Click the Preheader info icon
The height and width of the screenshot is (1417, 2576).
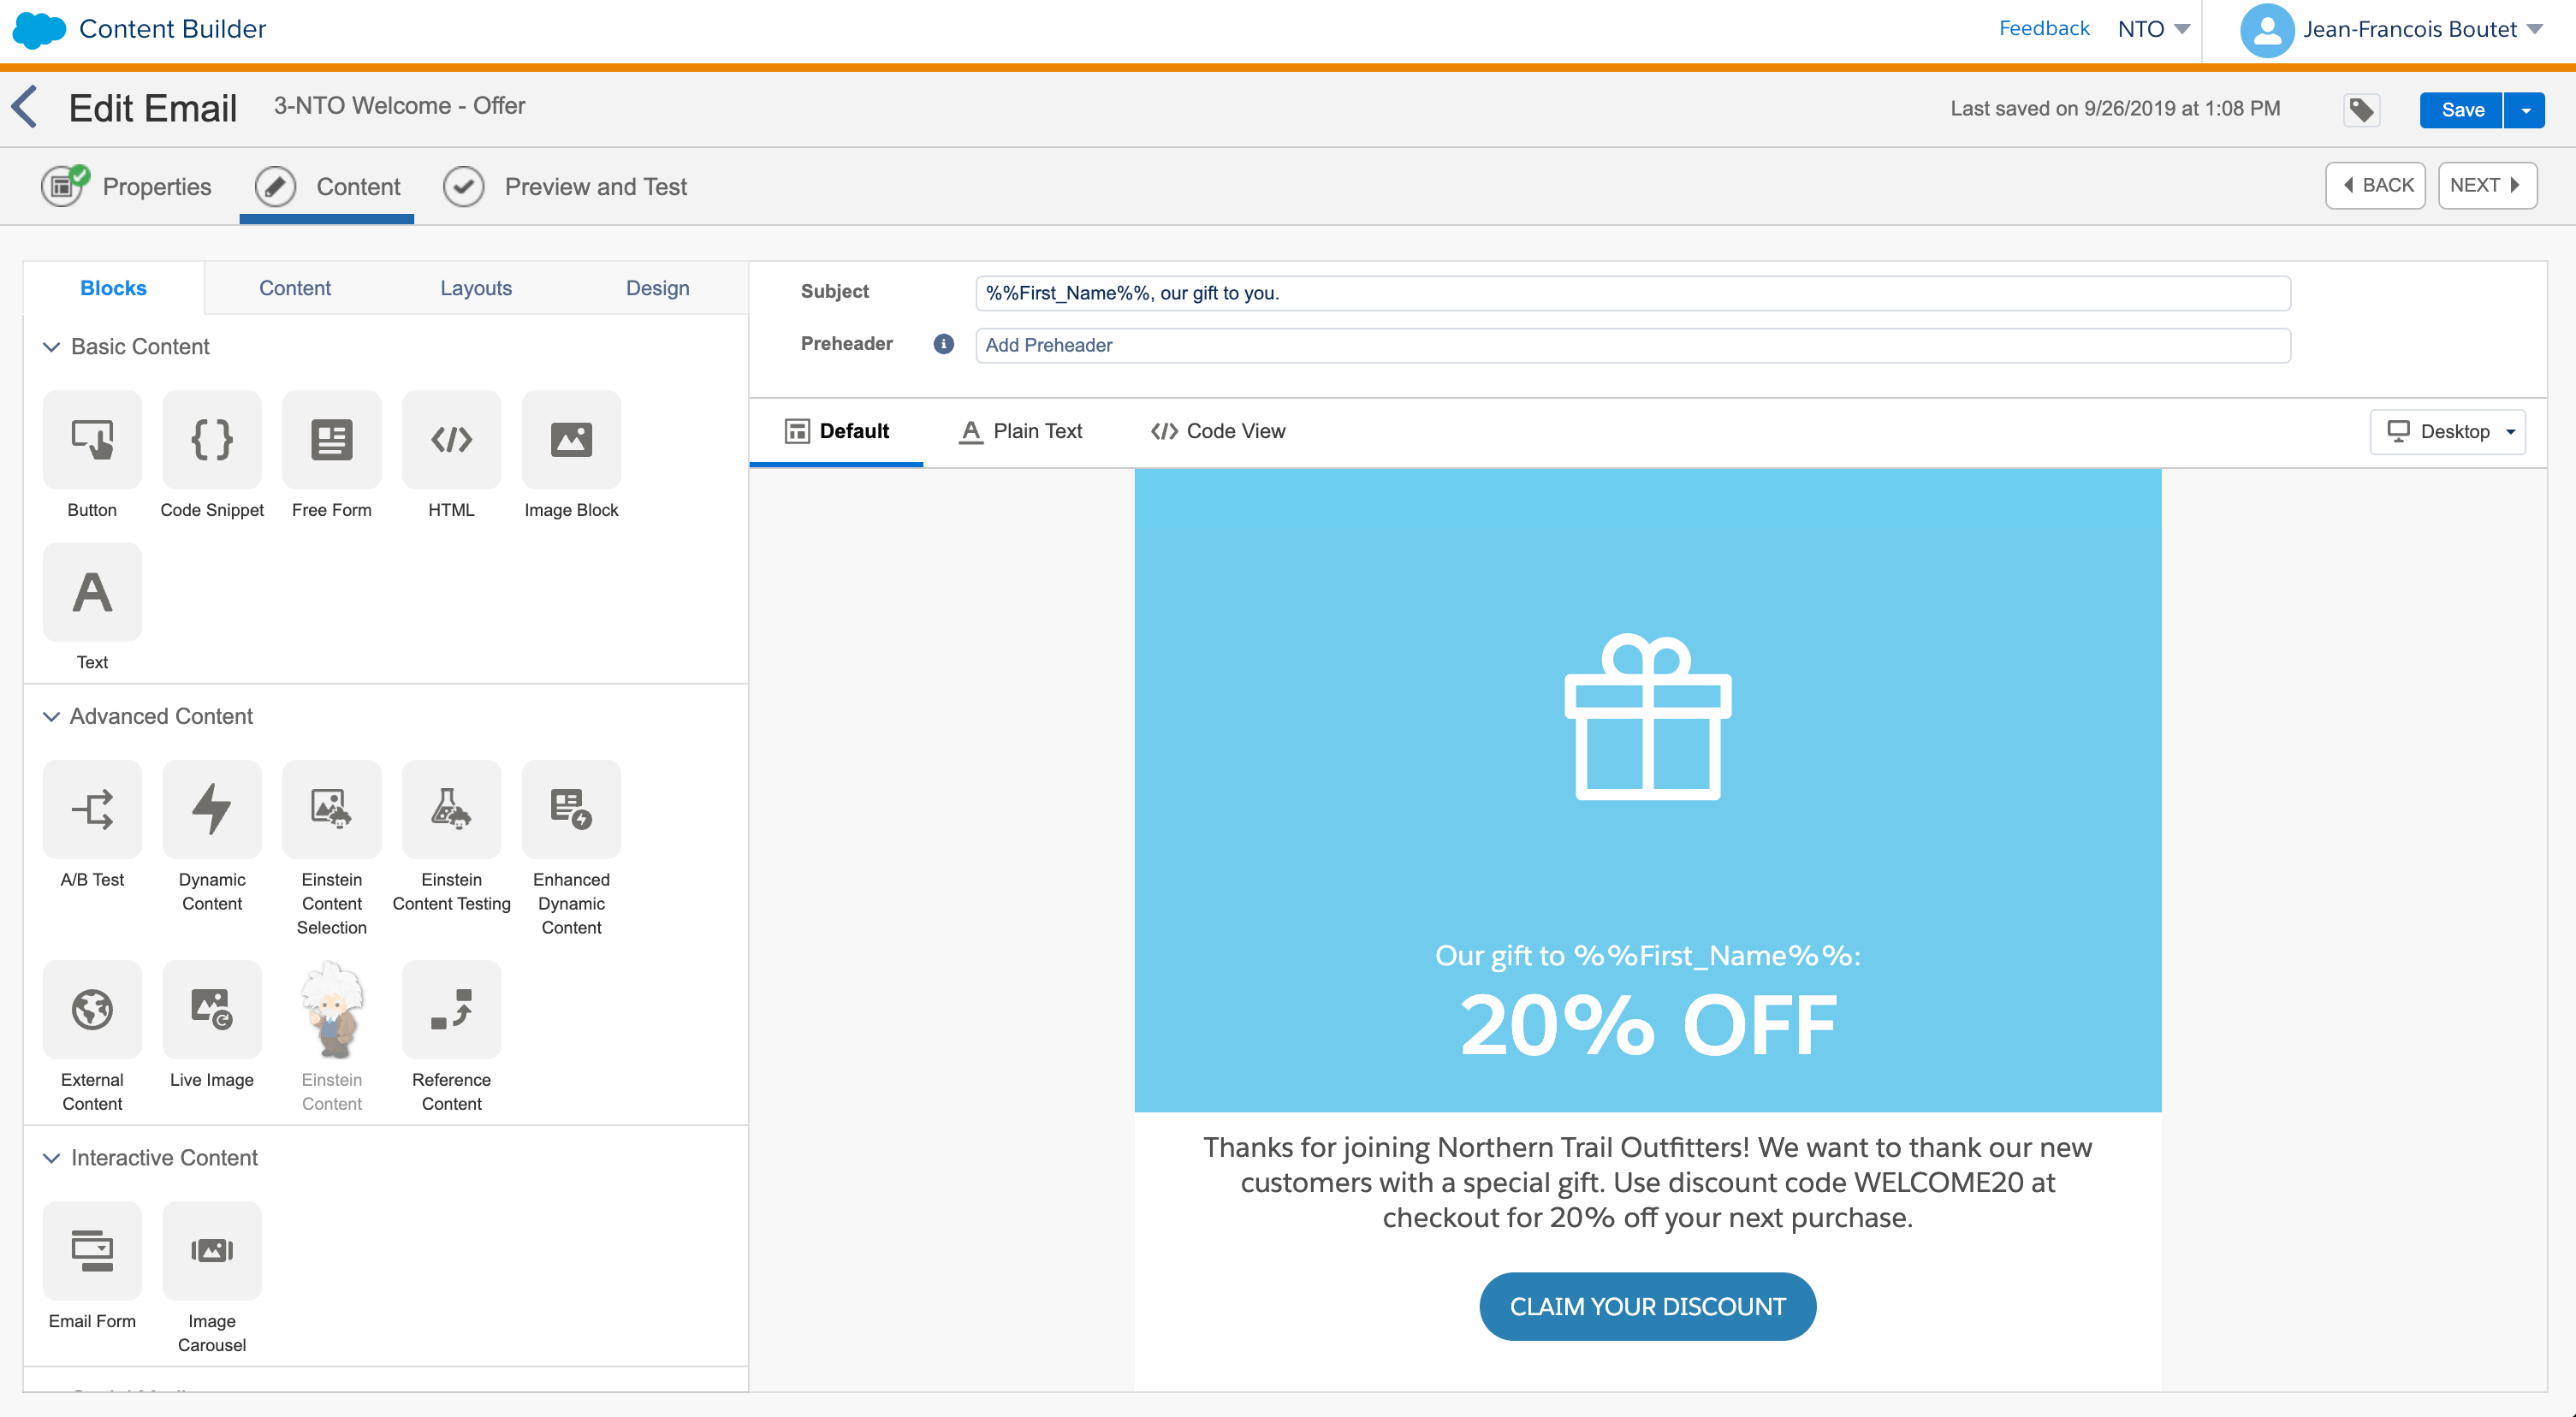click(943, 344)
